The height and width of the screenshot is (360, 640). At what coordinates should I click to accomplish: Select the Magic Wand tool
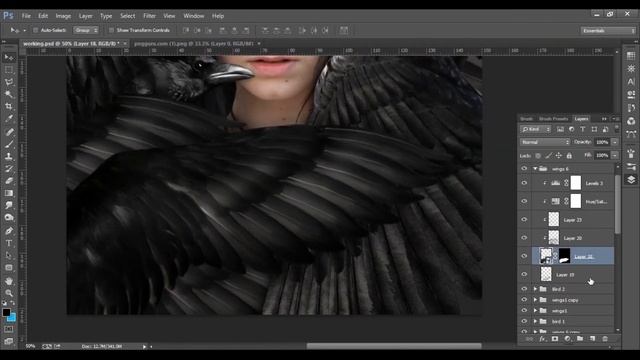click(x=9, y=94)
